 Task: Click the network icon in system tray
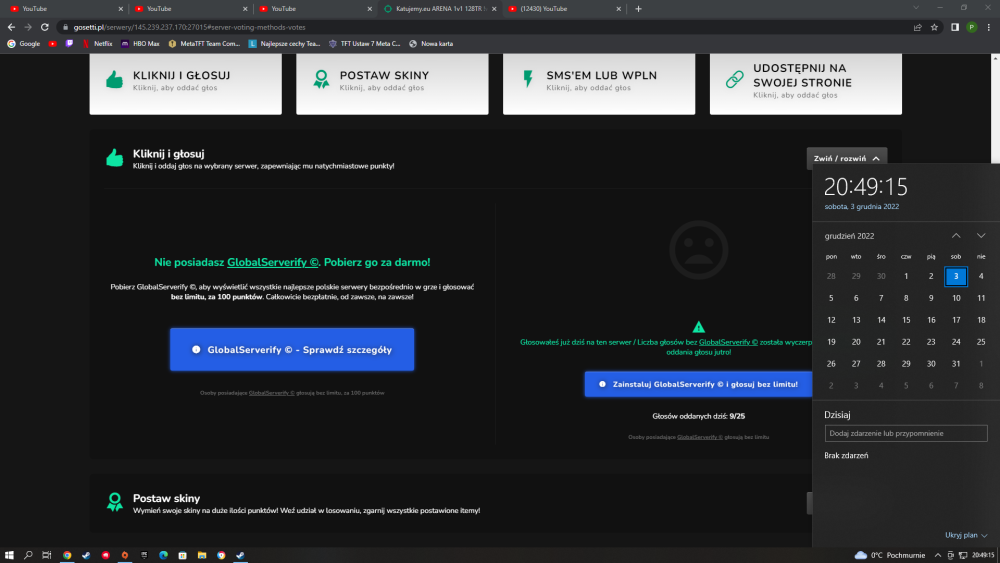click(963, 555)
